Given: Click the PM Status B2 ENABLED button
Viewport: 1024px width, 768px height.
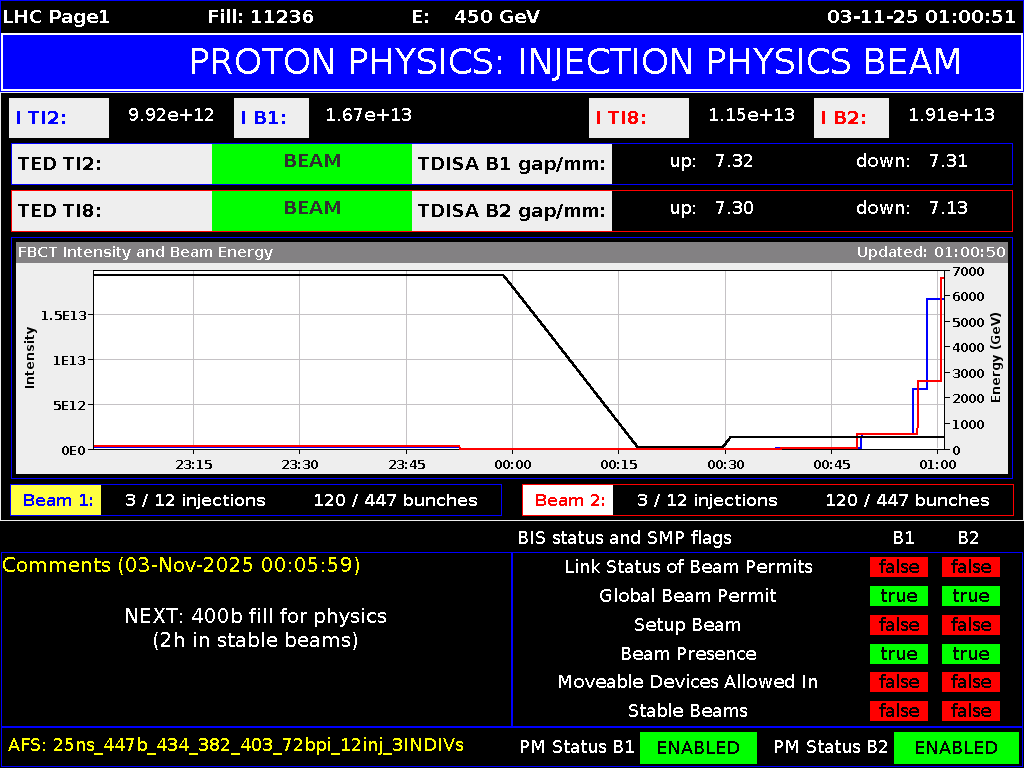Looking at the screenshot, I should point(956,747).
